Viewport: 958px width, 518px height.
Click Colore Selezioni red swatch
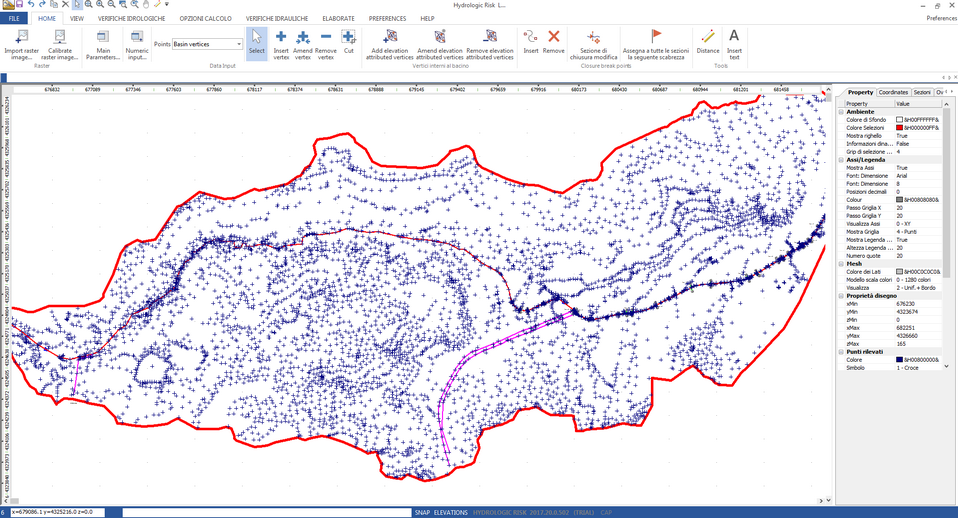pos(899,128)
